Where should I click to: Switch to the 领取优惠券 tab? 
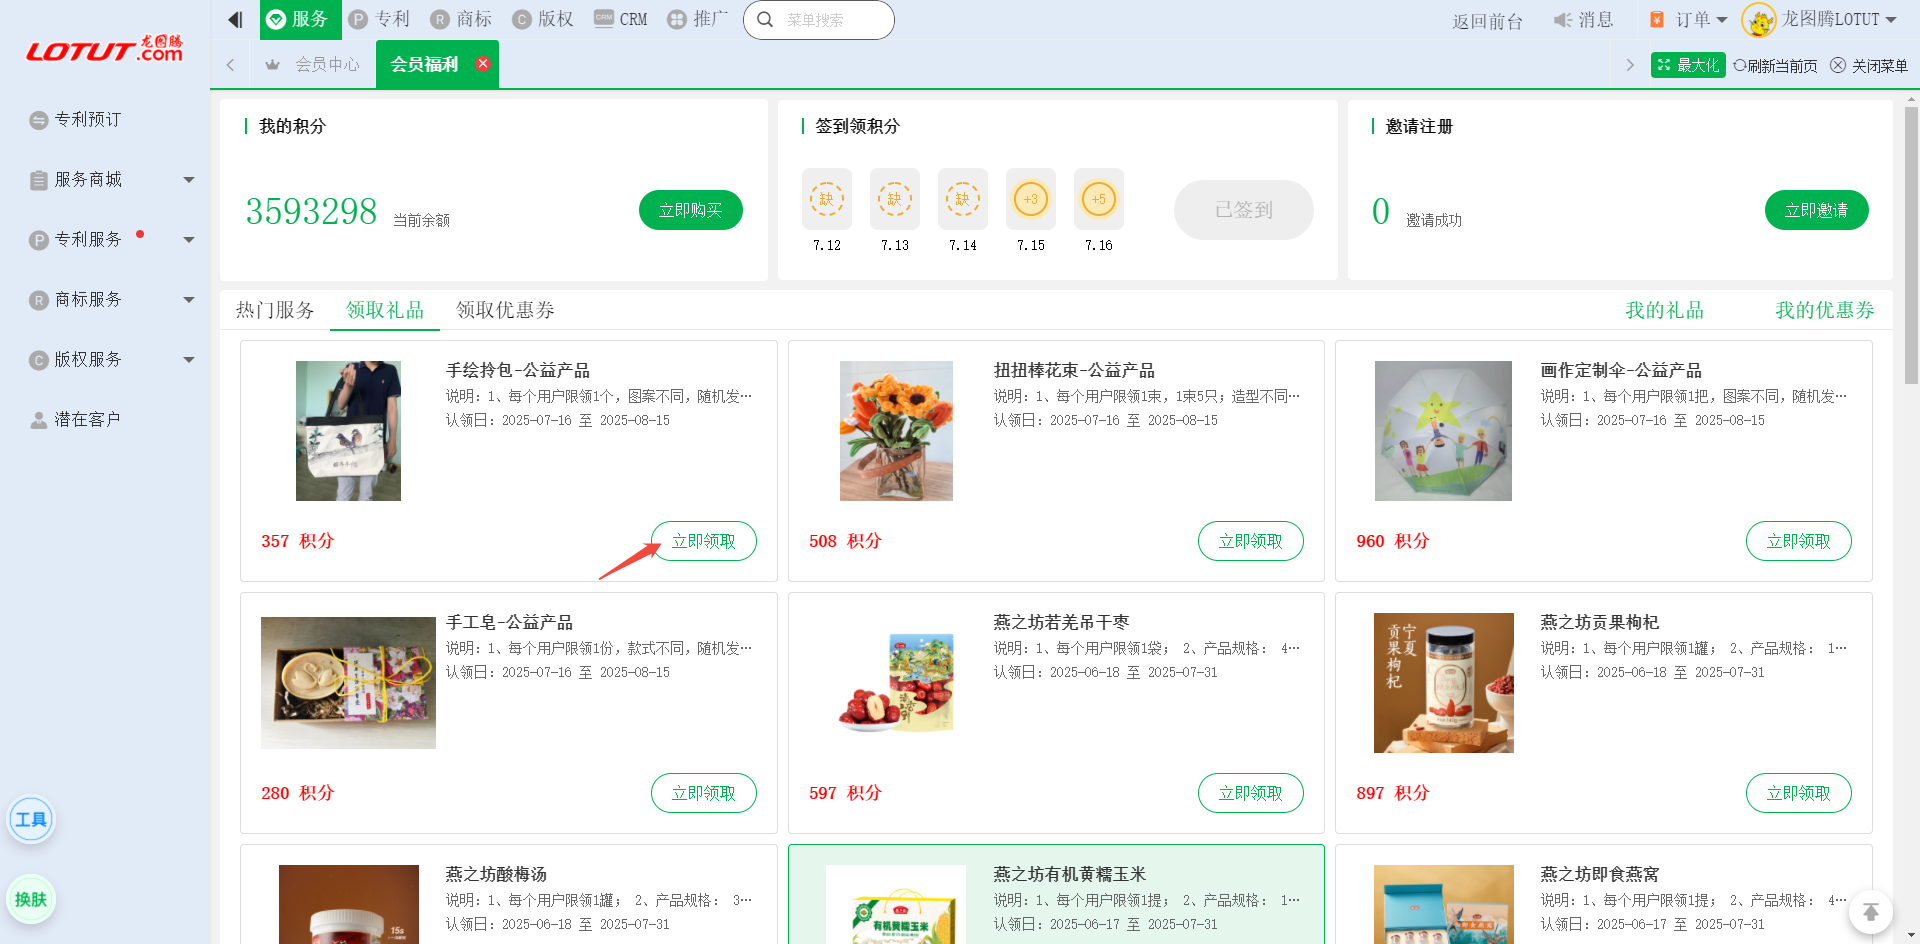pos(505,310)
